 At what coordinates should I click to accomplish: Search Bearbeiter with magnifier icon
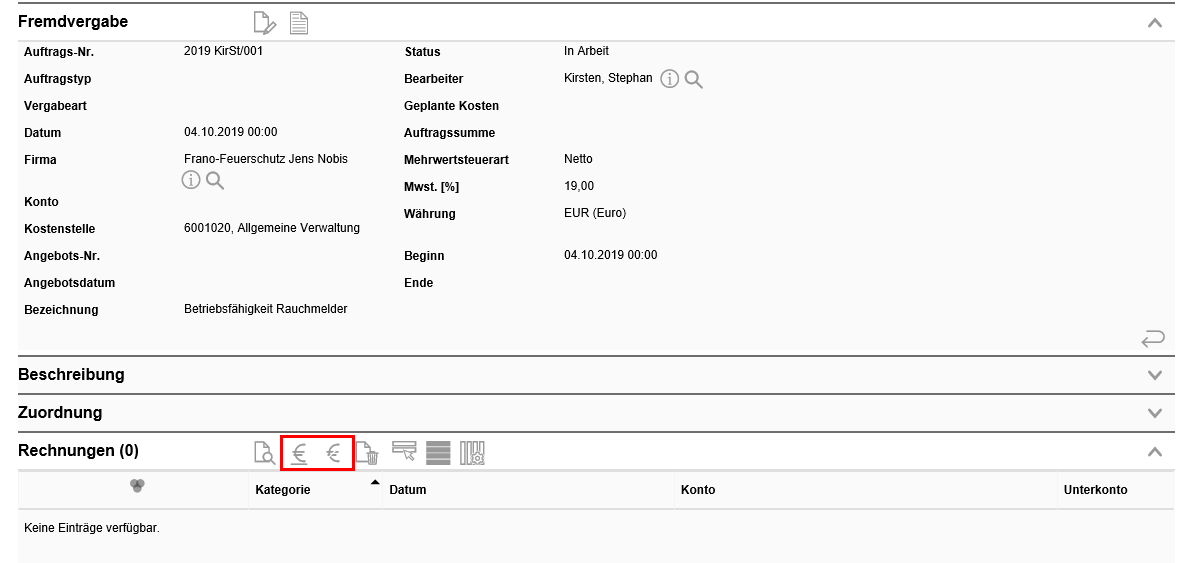pyautogui.click(x=694, y=79)
